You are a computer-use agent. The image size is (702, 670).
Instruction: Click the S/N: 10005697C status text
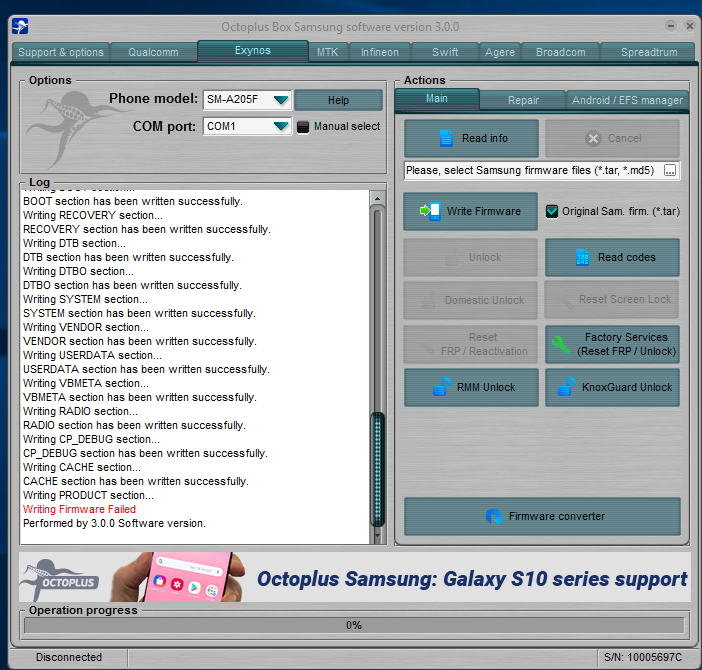pyautogui.click(x=642, y=657)
